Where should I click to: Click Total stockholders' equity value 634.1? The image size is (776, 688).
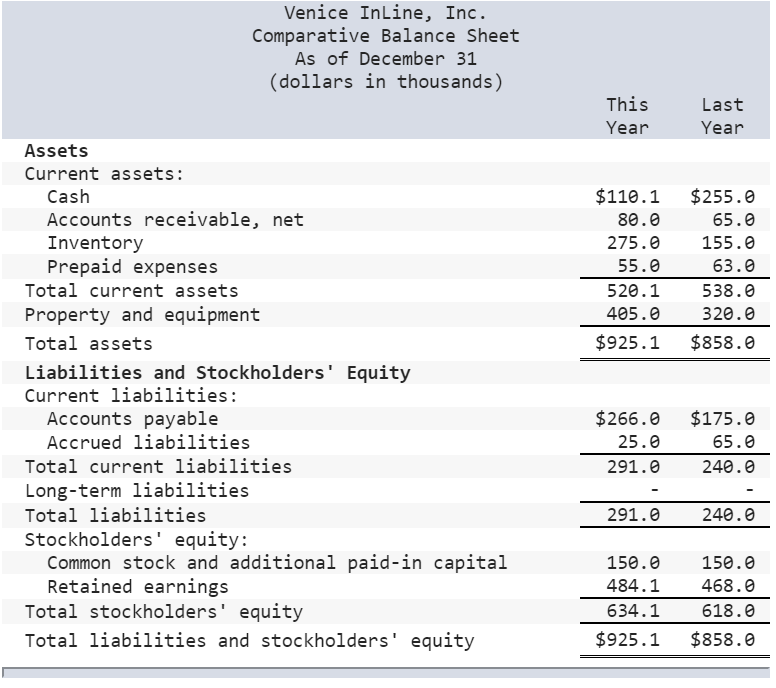tap(633, 611)
